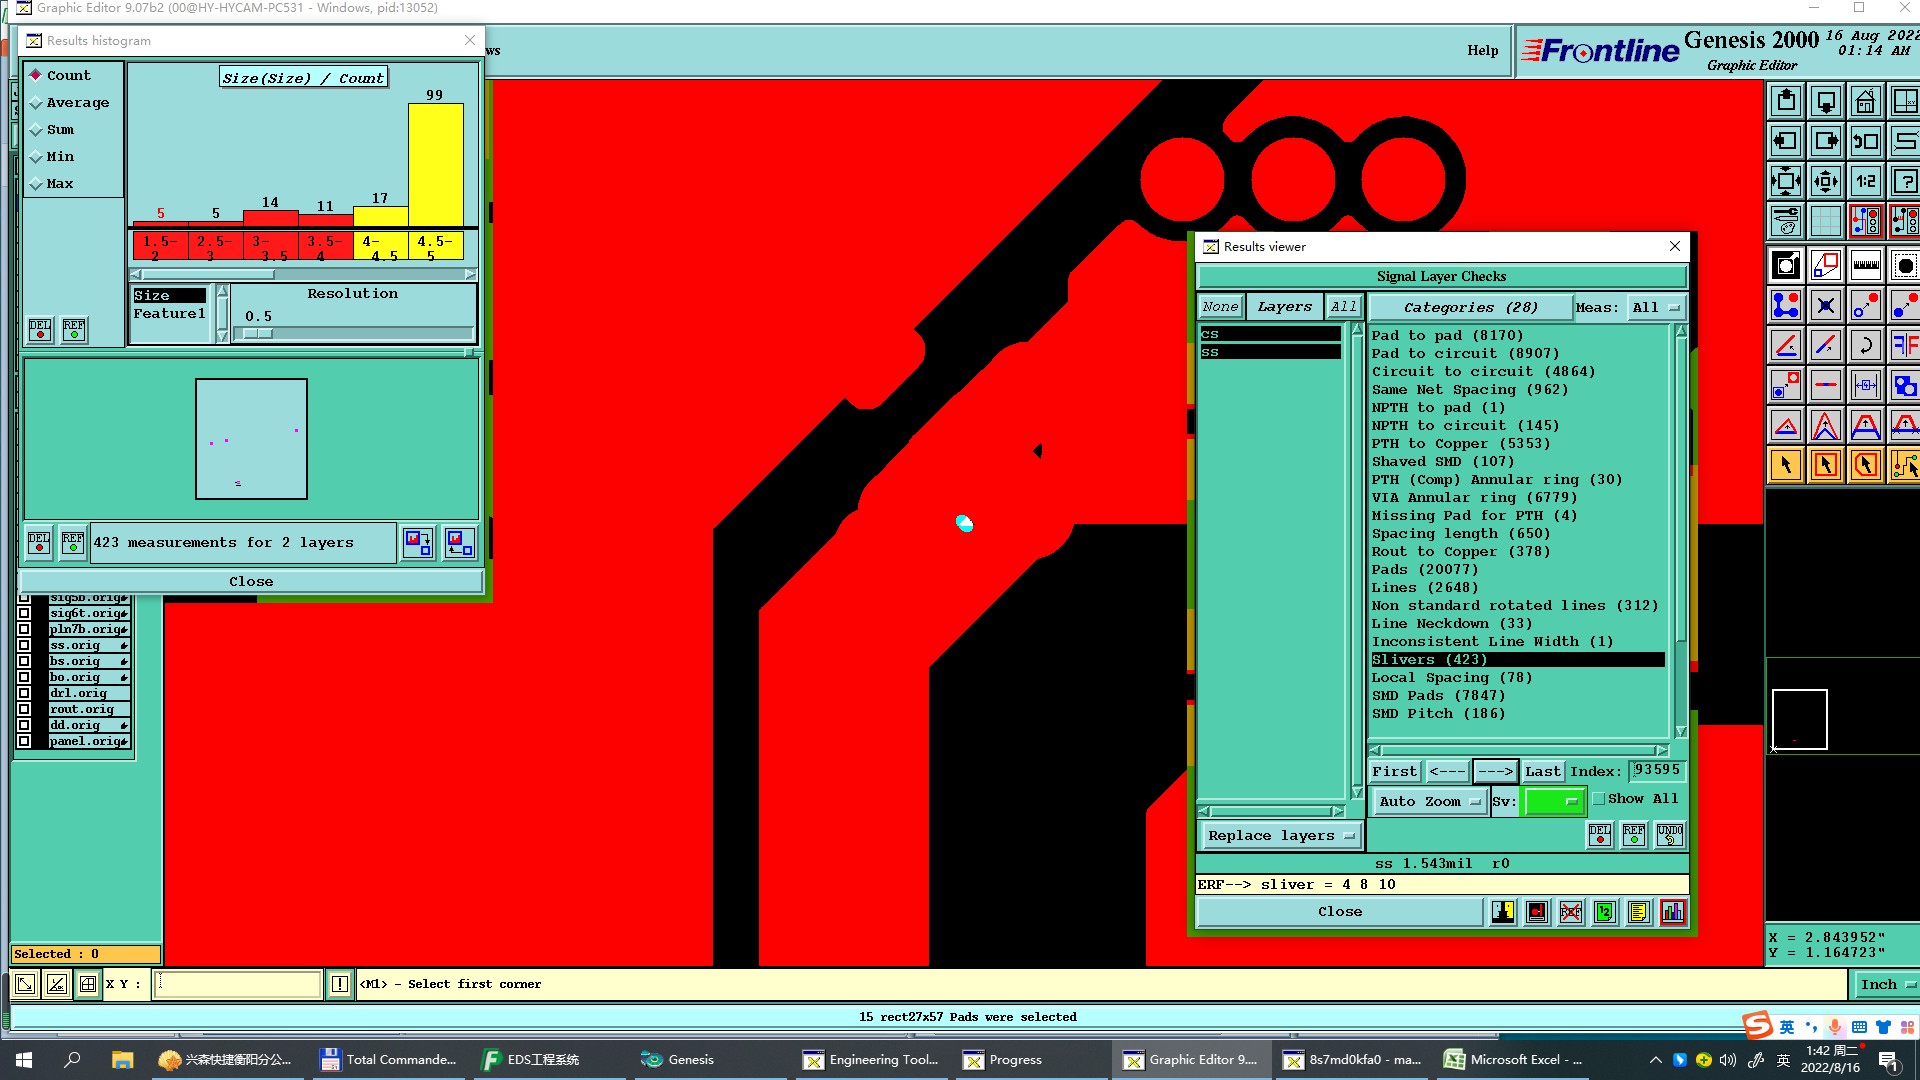Viewport: 1920px width, 1080px height.
Task: Open the Inch units dropdown
Action: 1885,985
